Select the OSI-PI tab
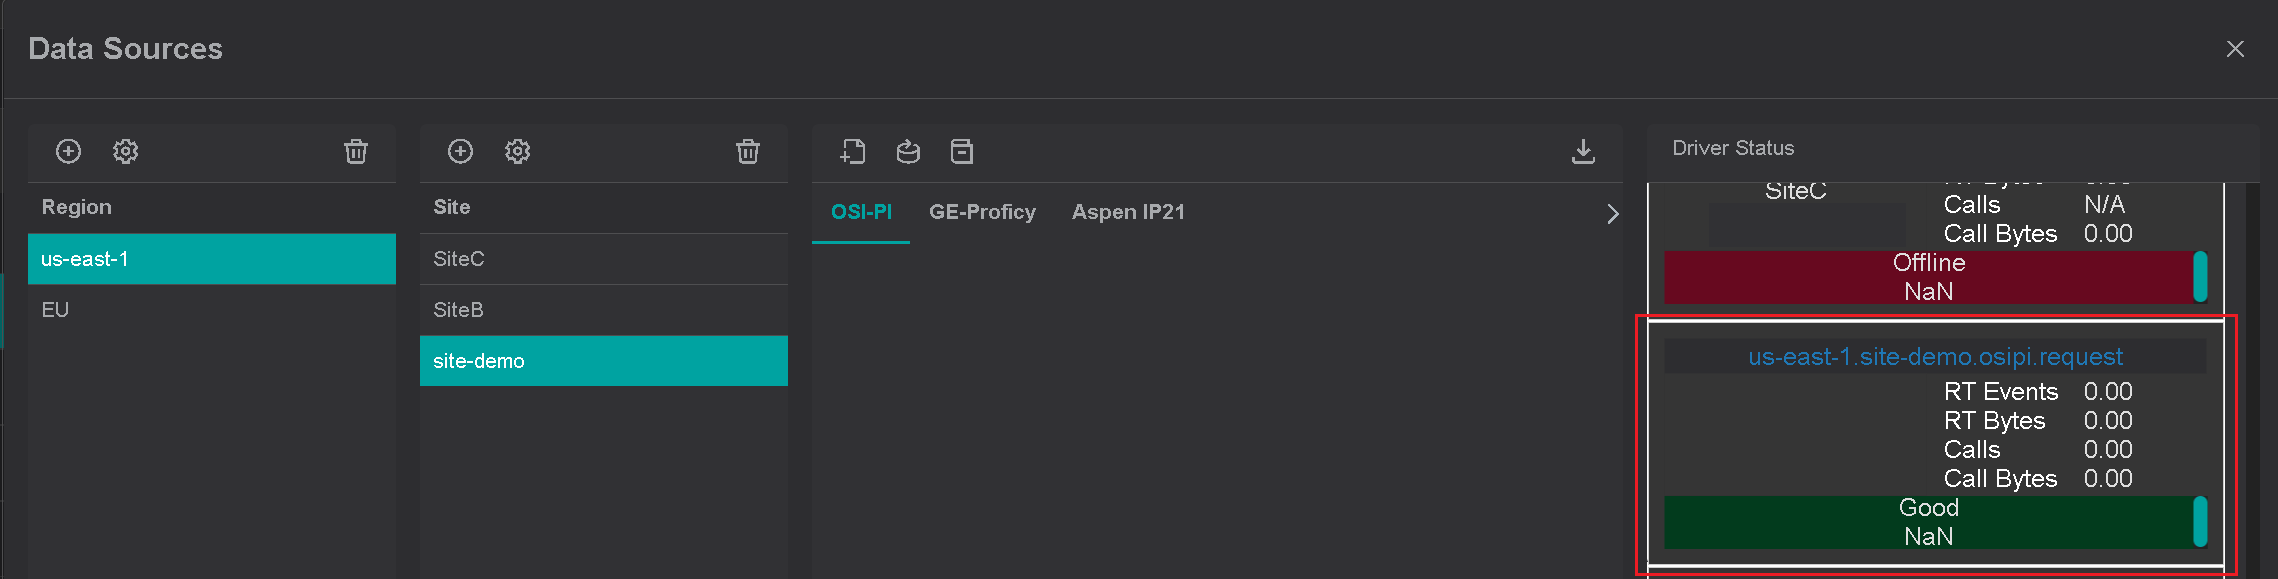This screenshot has height=579, width=2278. 861,212
